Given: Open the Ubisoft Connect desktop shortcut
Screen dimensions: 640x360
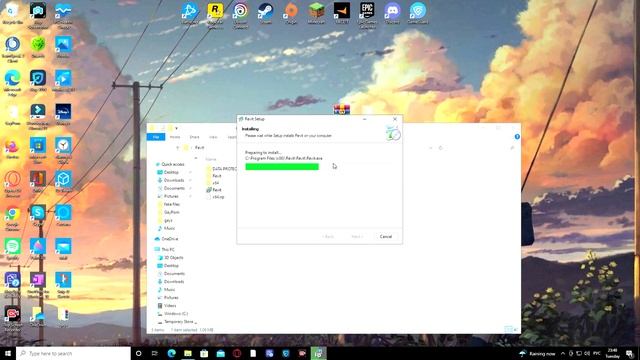Looking at the screenshot, I should coord(240,15).
